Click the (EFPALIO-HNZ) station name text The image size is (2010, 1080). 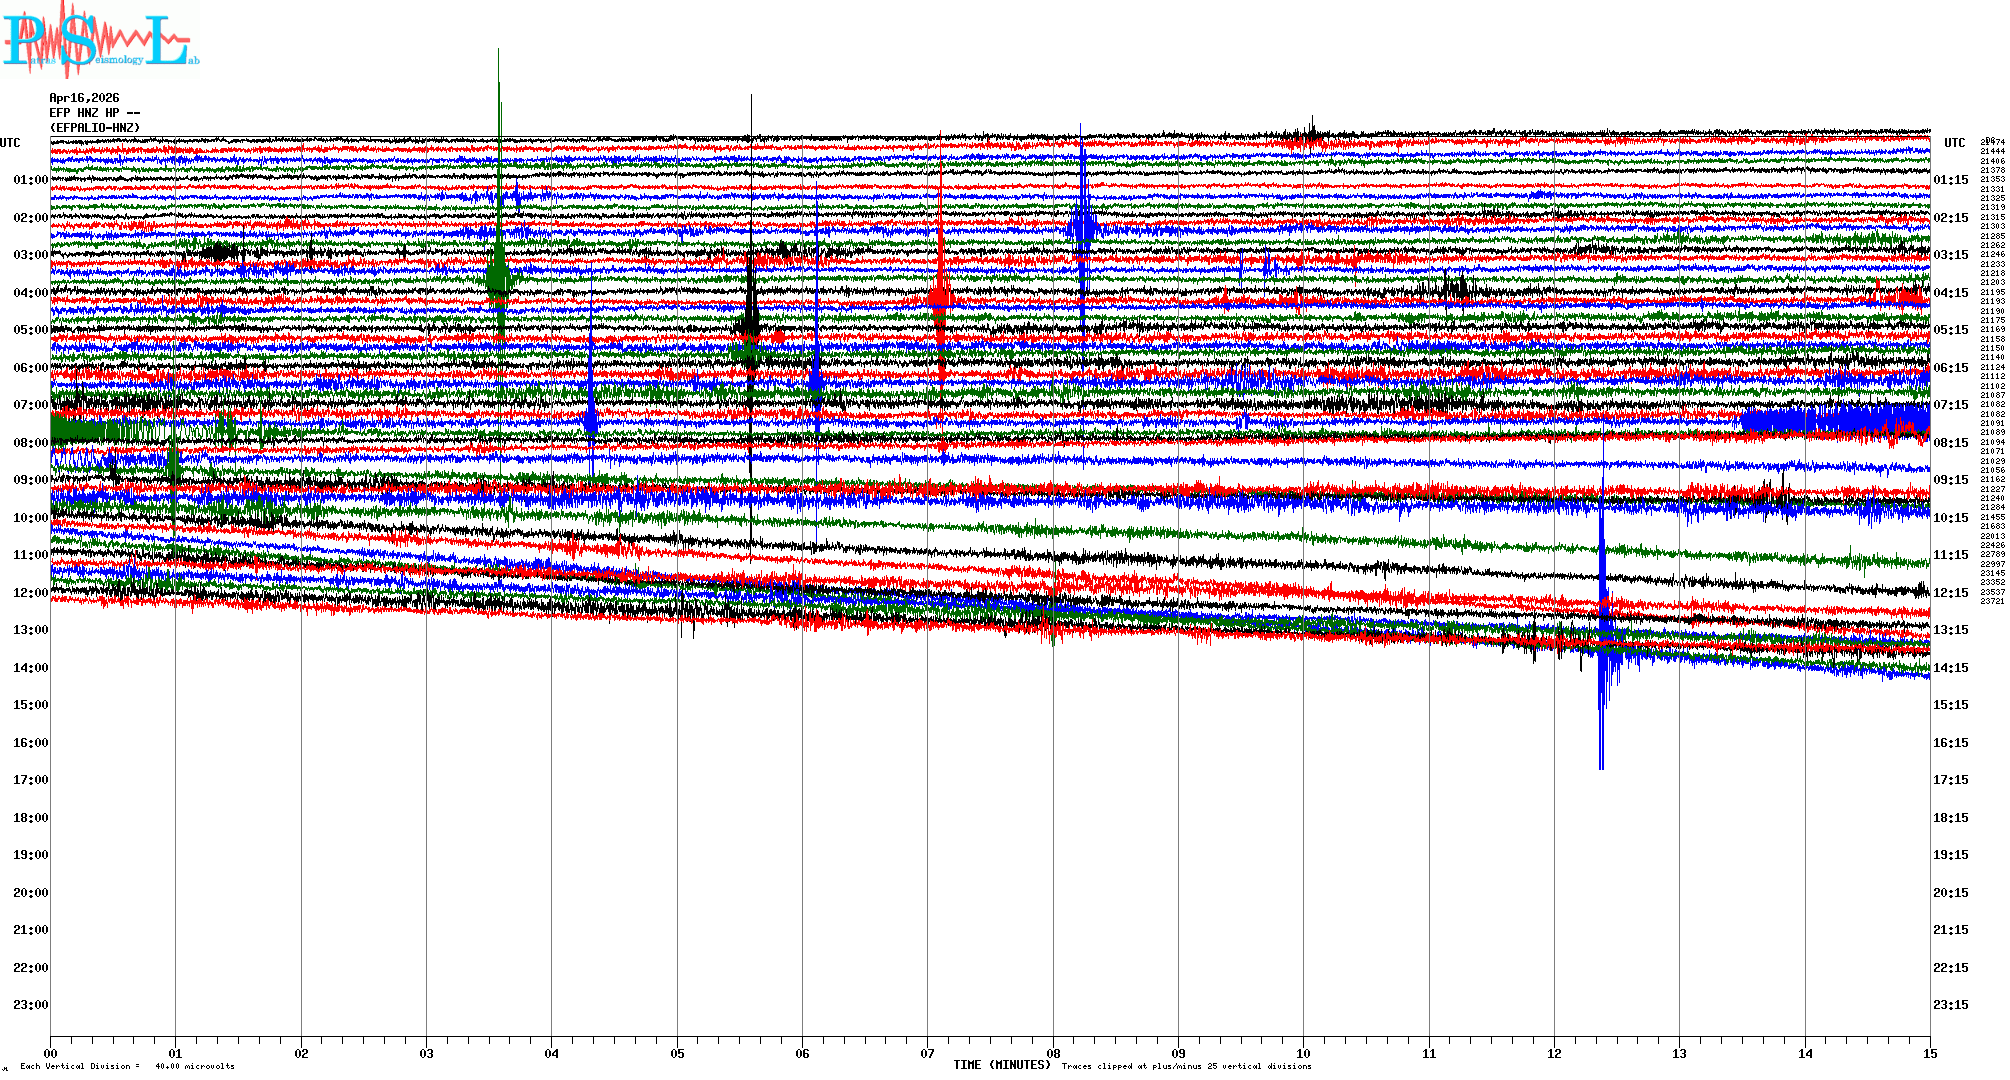pos(95,128)
